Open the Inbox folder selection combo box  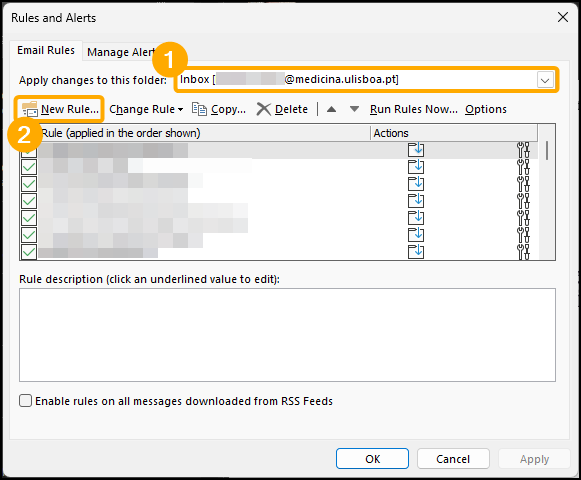click(366, 80)
